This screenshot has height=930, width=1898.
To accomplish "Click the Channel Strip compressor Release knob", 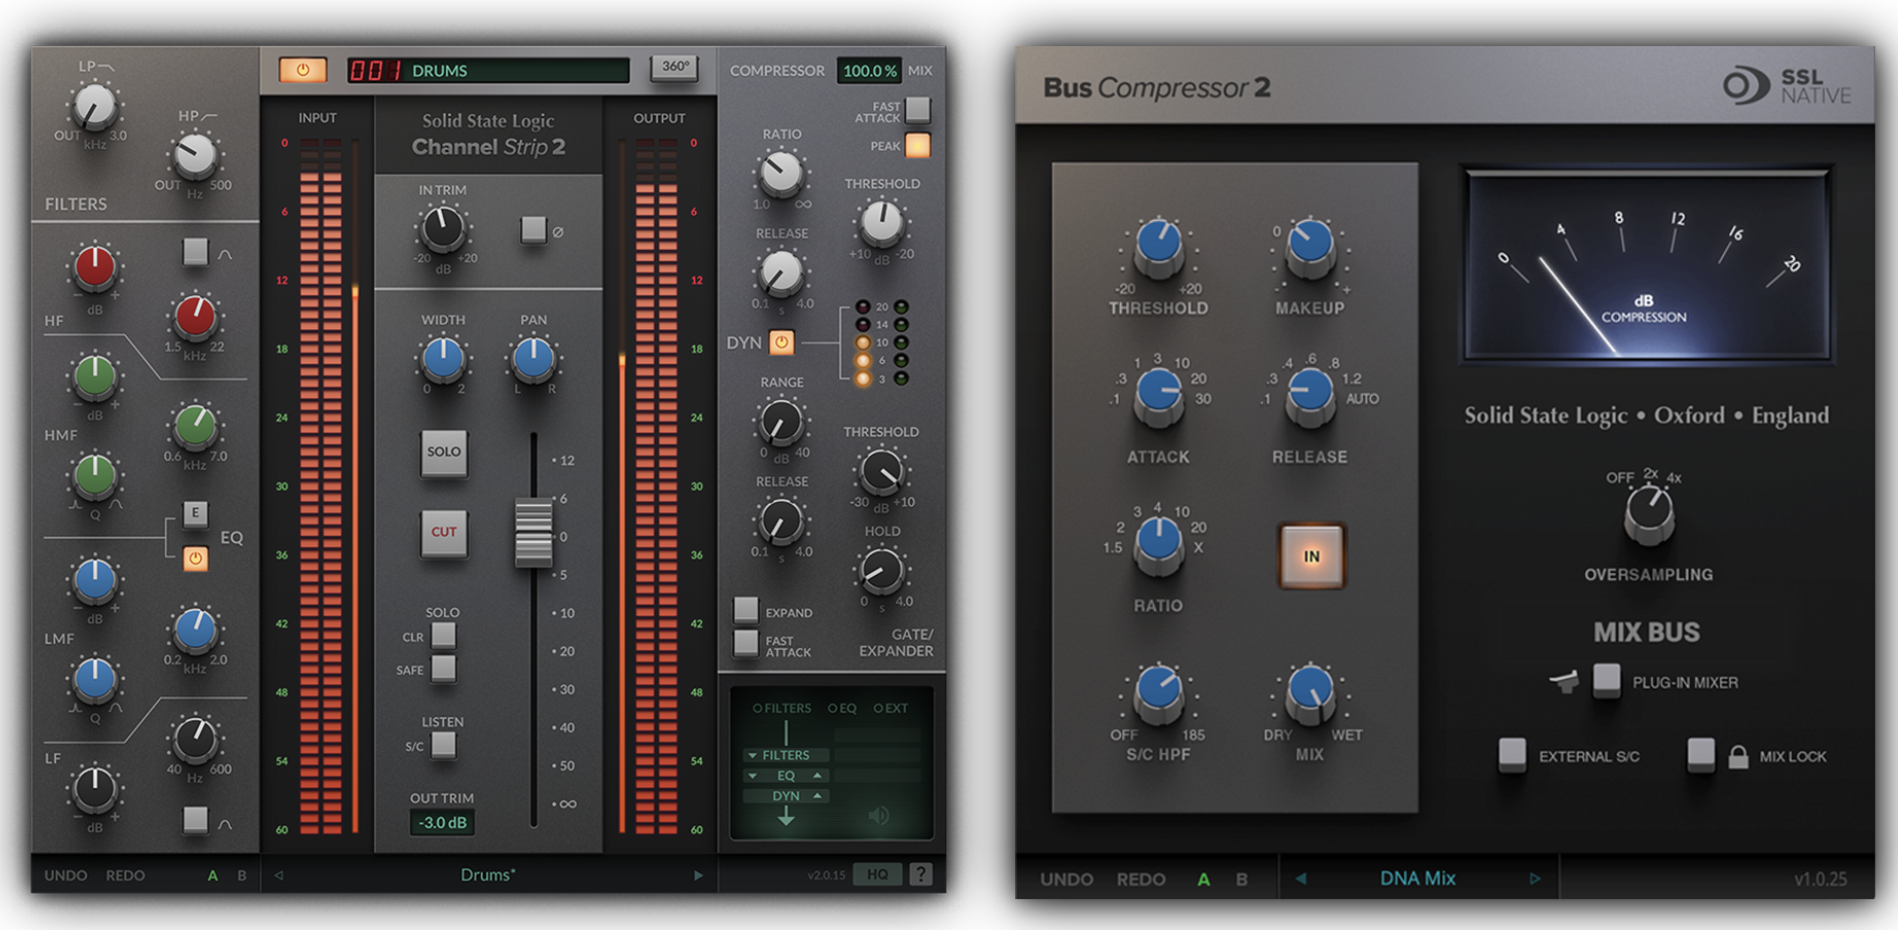I will (x=781, y=272).
